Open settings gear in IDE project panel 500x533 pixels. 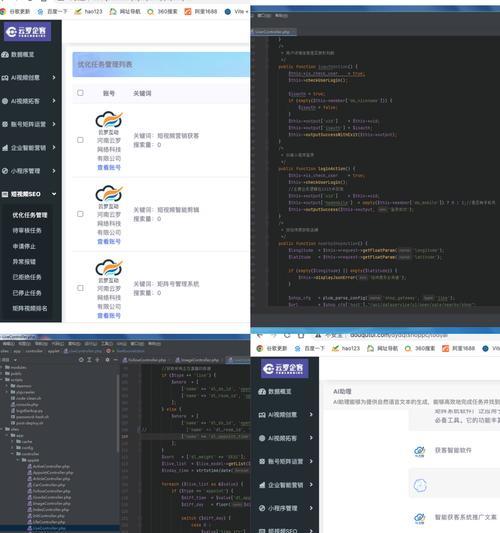tap(107, 360)
